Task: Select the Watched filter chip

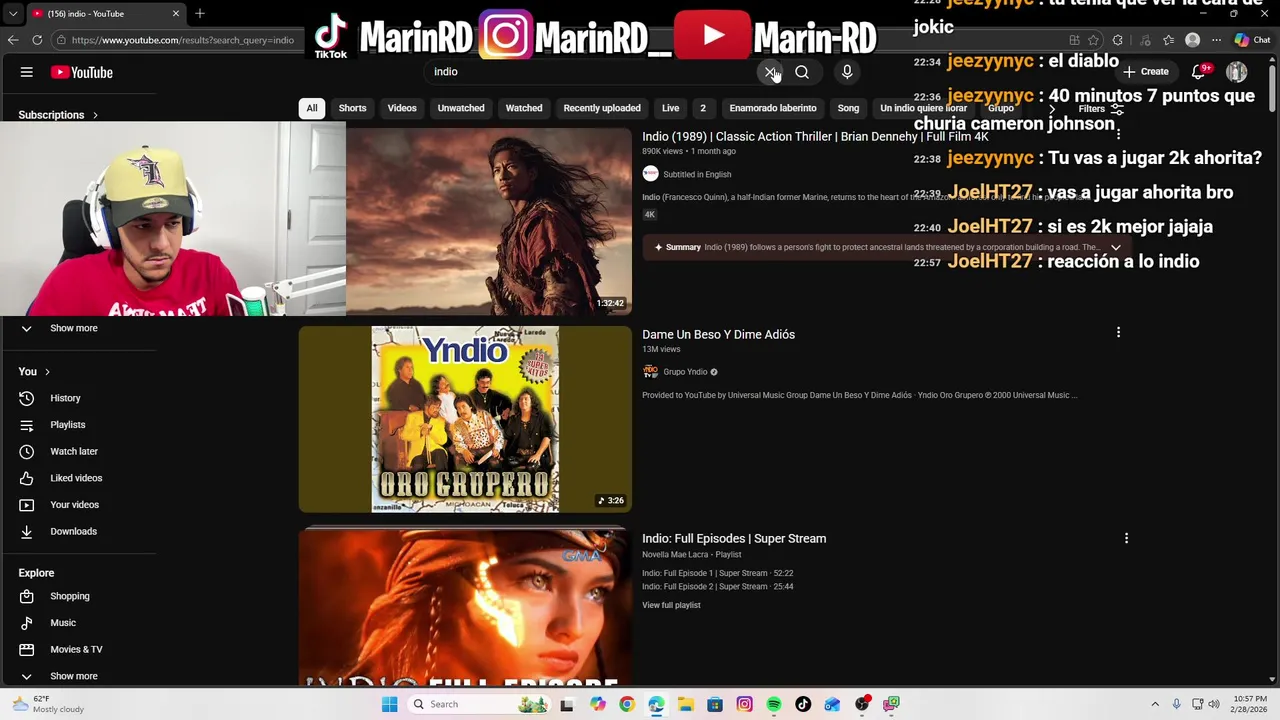Action: point(524,108)
